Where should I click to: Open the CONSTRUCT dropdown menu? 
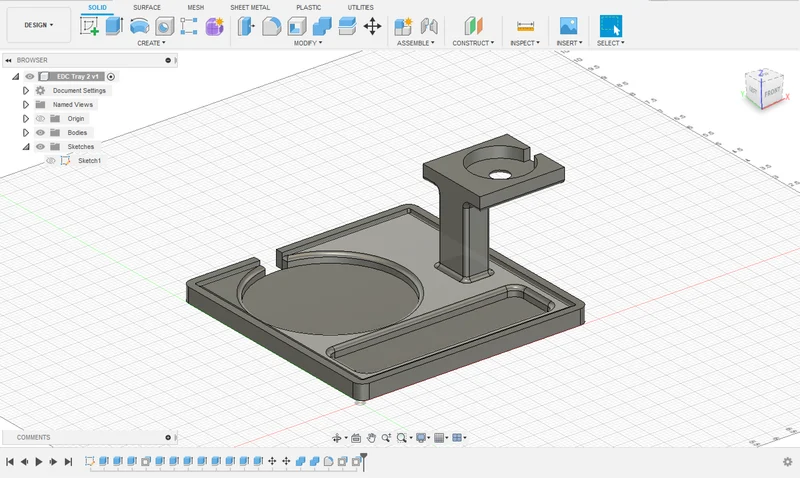[x=473, y=43]
